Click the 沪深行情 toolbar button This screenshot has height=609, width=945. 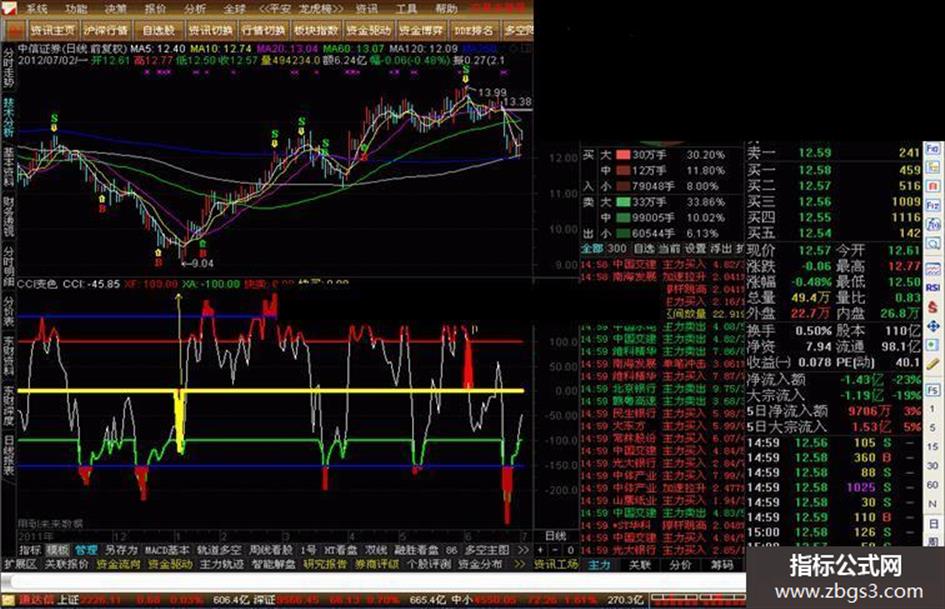(106, 30)
